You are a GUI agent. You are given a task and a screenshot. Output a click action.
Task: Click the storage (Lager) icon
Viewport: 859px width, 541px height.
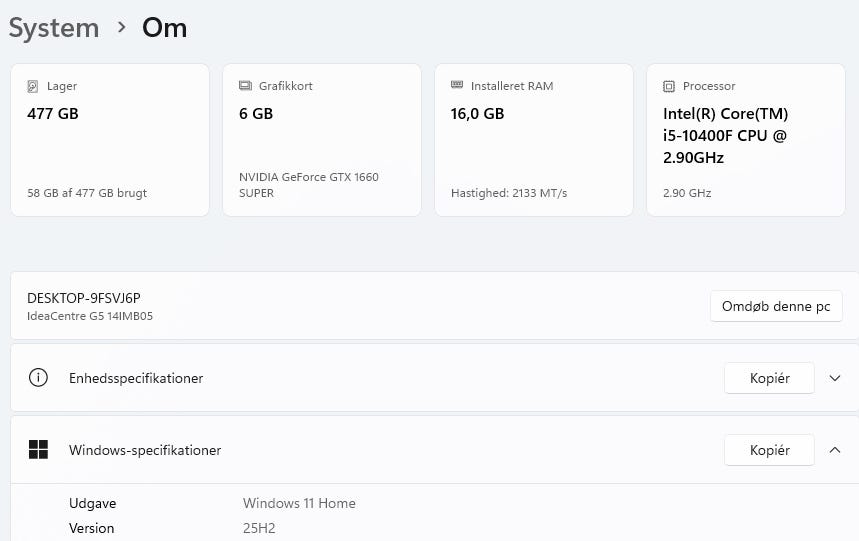click(33, 86)
